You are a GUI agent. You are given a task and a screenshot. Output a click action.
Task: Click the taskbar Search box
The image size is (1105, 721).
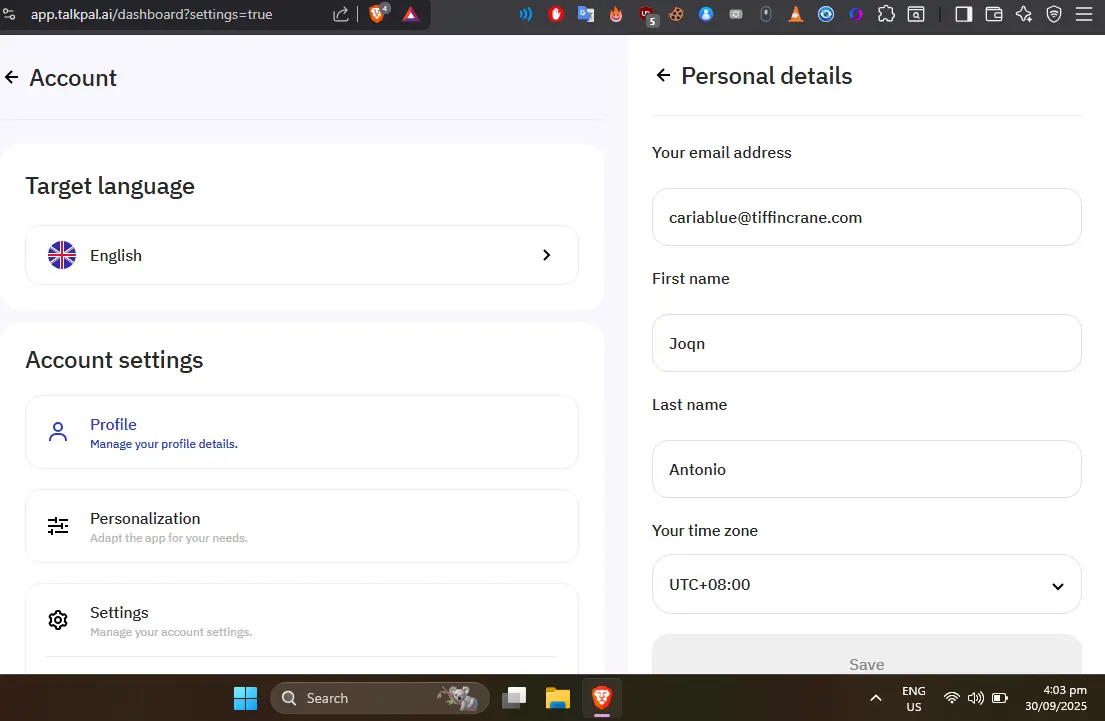pos(379,698)
